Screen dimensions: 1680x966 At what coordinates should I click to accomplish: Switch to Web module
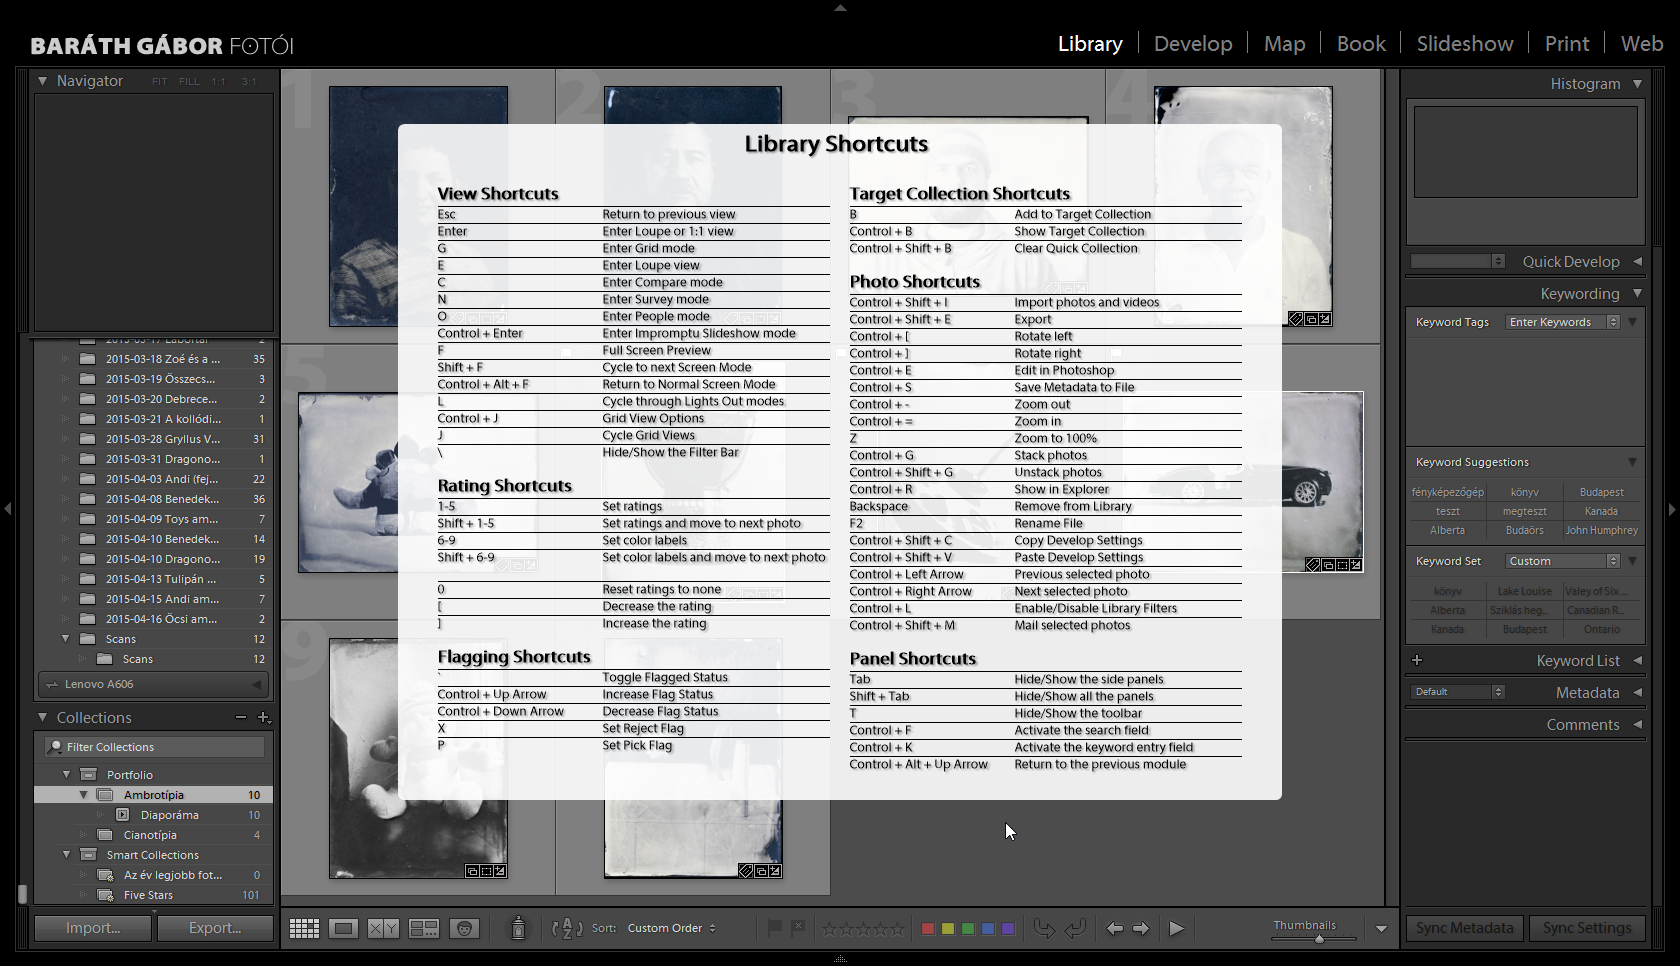coord(1642,44)
